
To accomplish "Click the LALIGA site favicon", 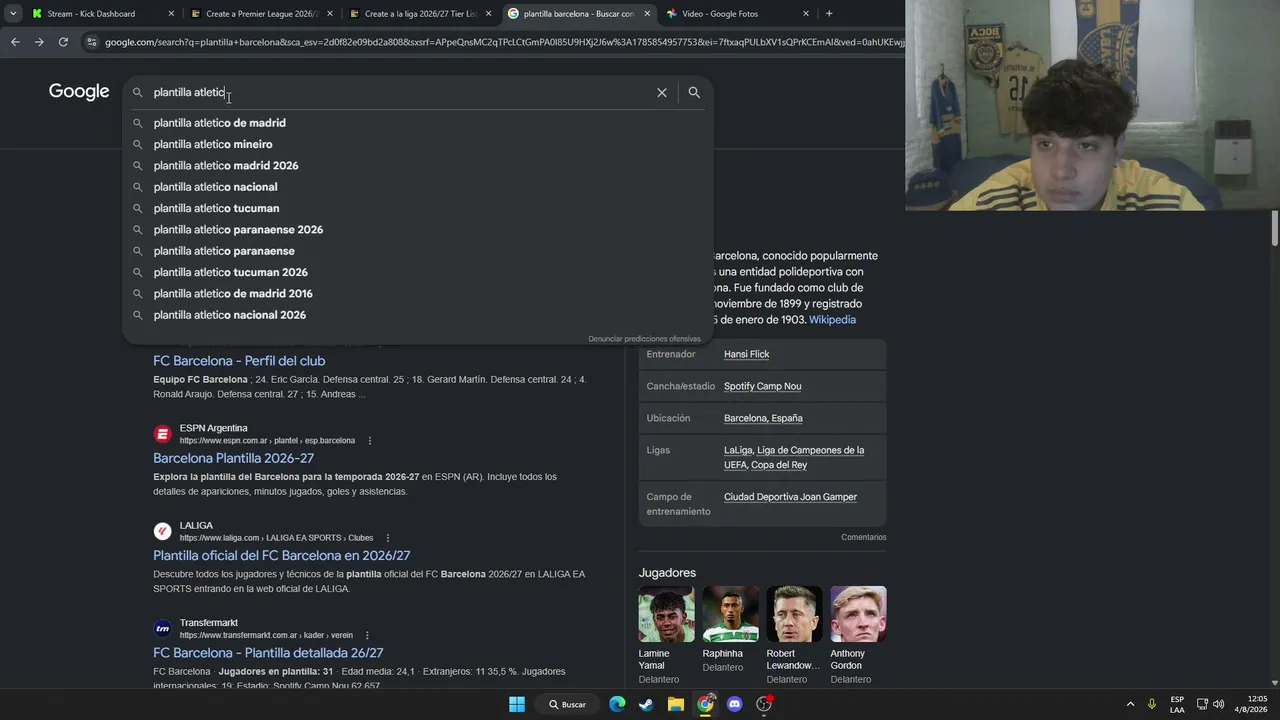I will point(162,531).
